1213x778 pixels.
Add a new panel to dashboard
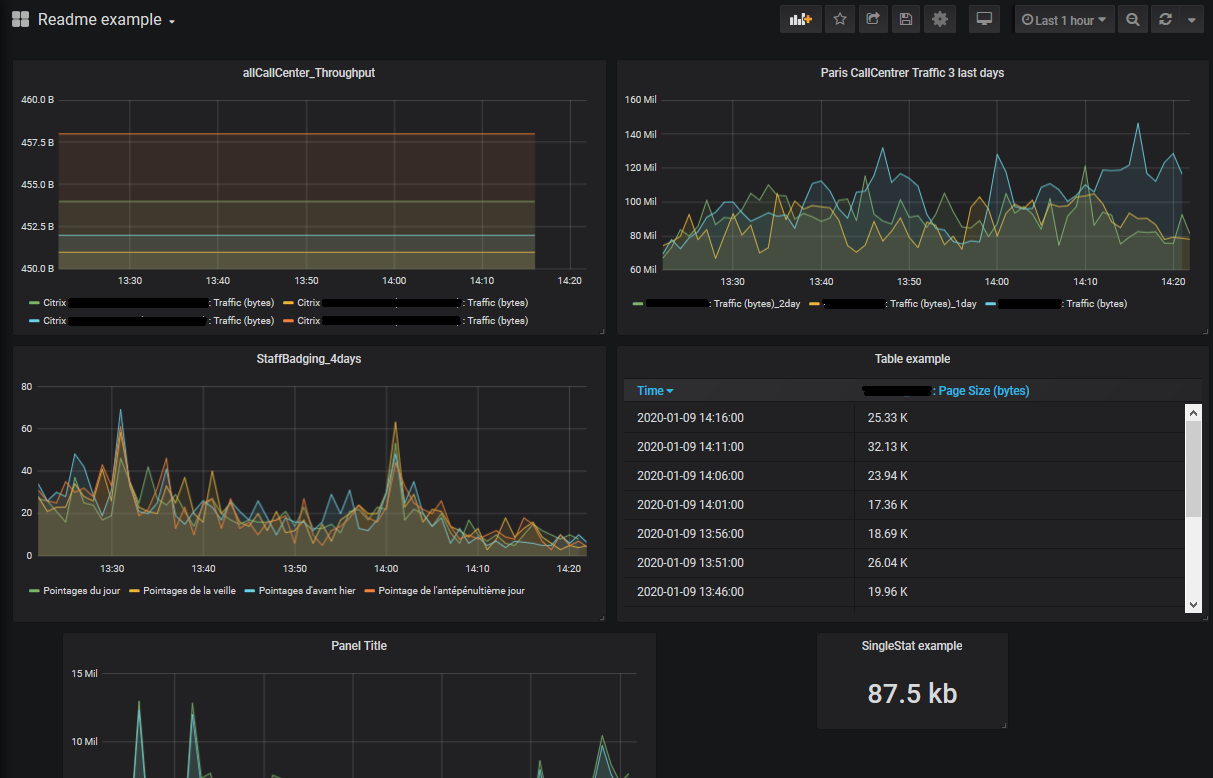click(x=800, y=19)
